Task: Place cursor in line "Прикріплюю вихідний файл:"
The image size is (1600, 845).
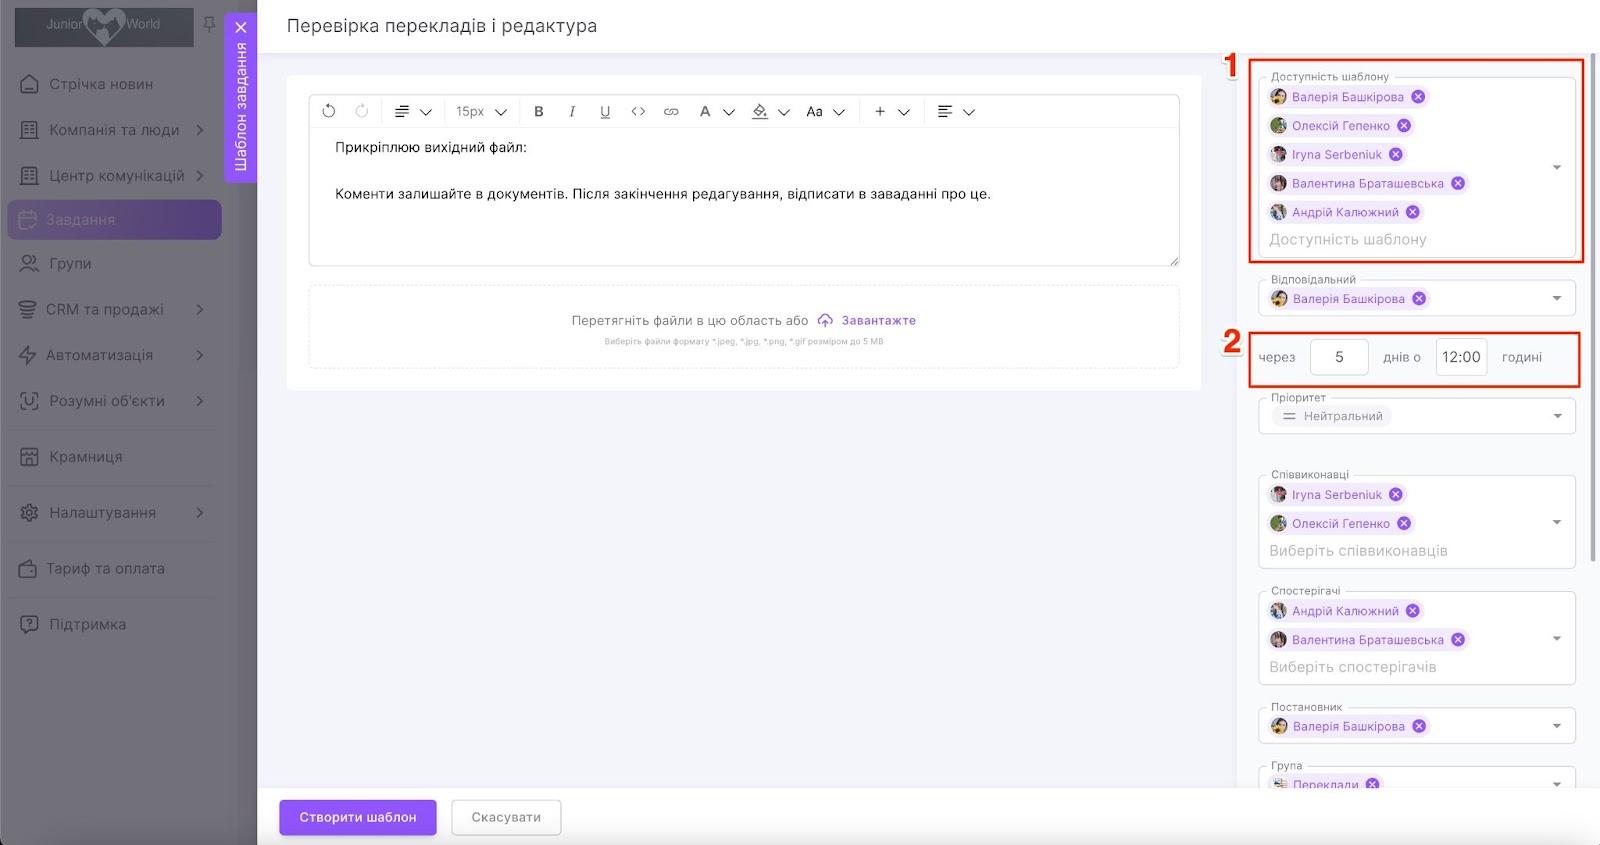Action: [431, 148]
